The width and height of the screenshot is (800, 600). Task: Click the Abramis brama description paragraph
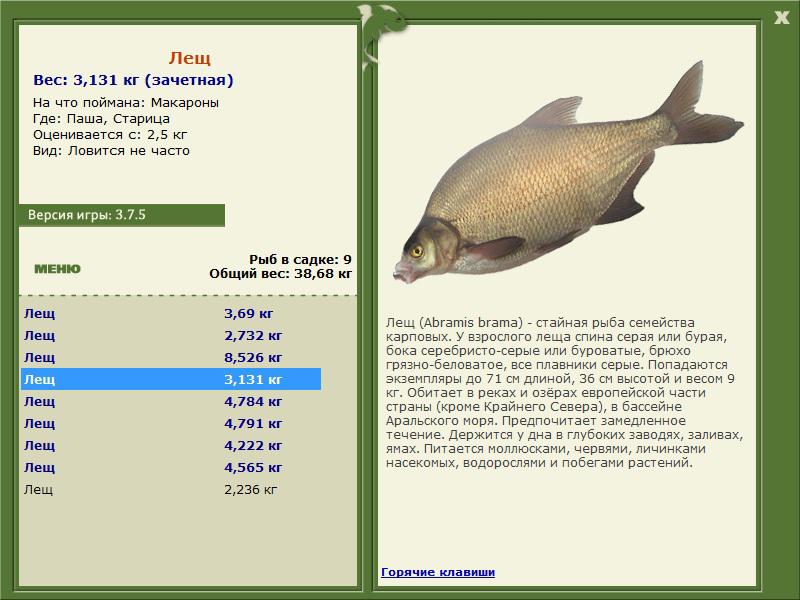pos(564,392)
